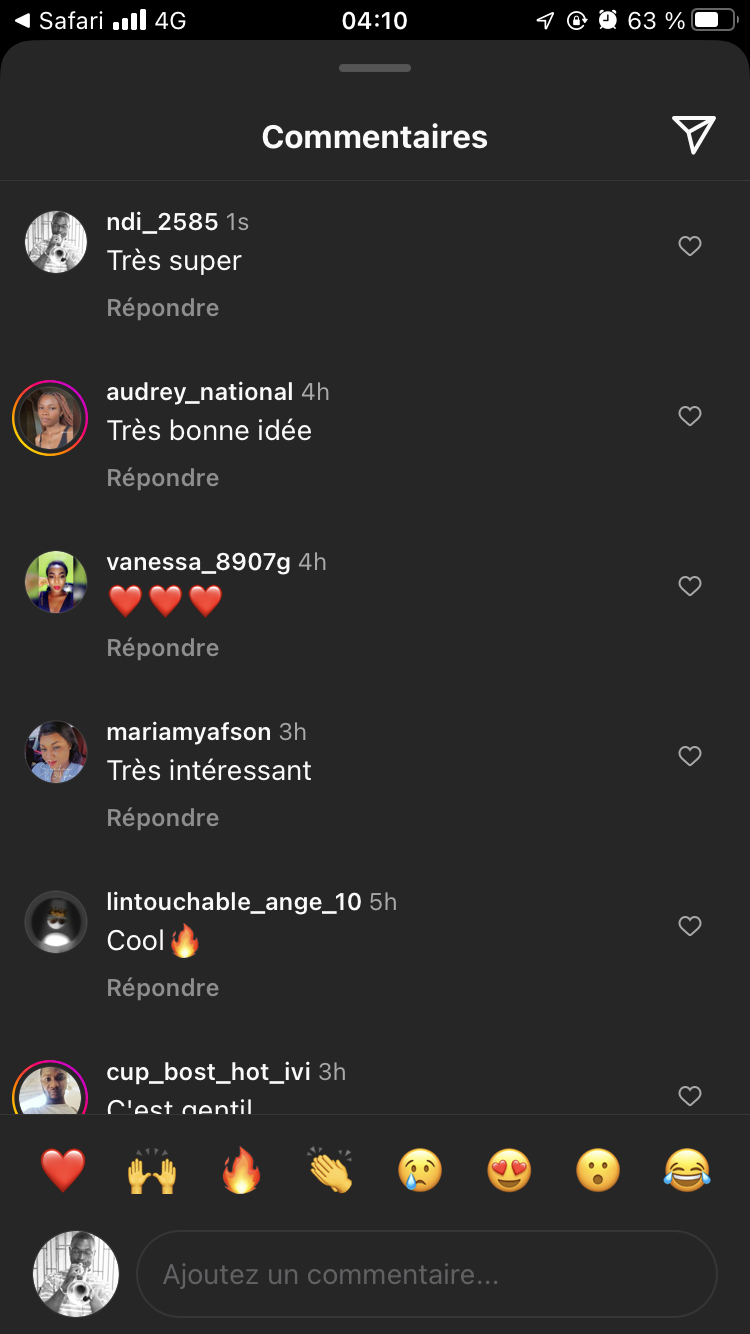Like mariamyafson's comment
Screen dimensions: 750x1334
tap(690, 756)
